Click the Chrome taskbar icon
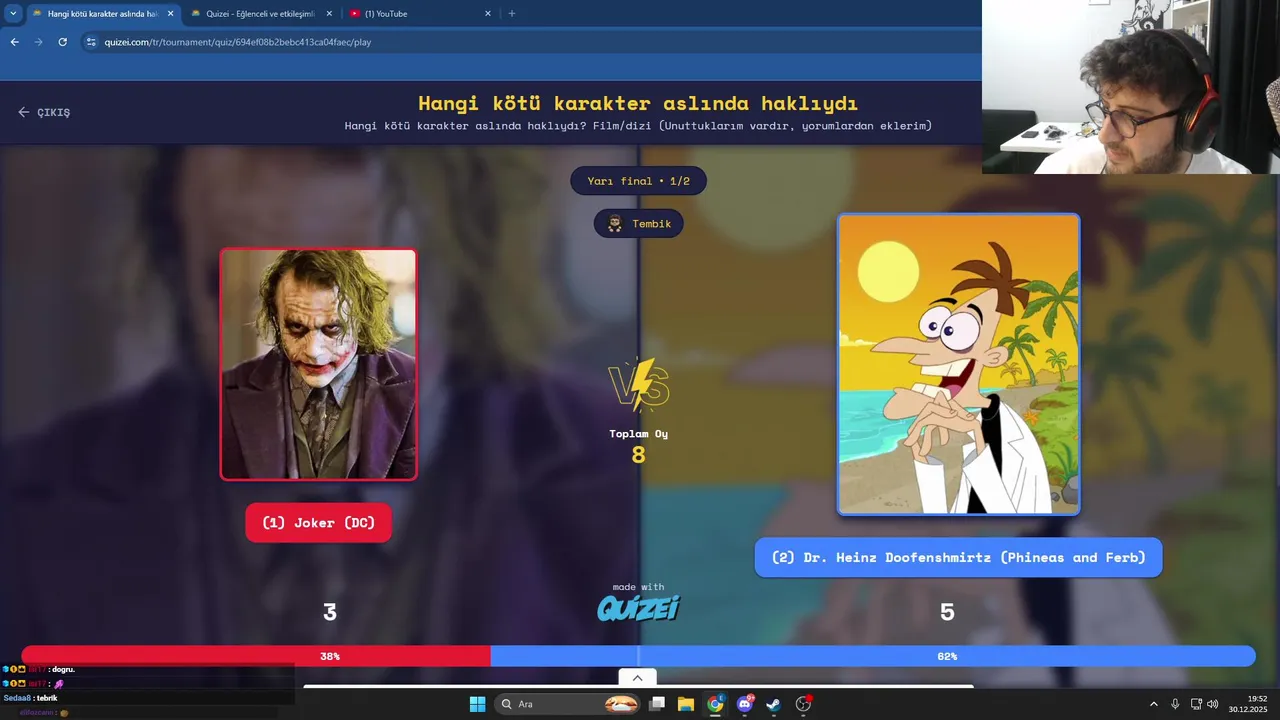 click(x=715, y=704)
